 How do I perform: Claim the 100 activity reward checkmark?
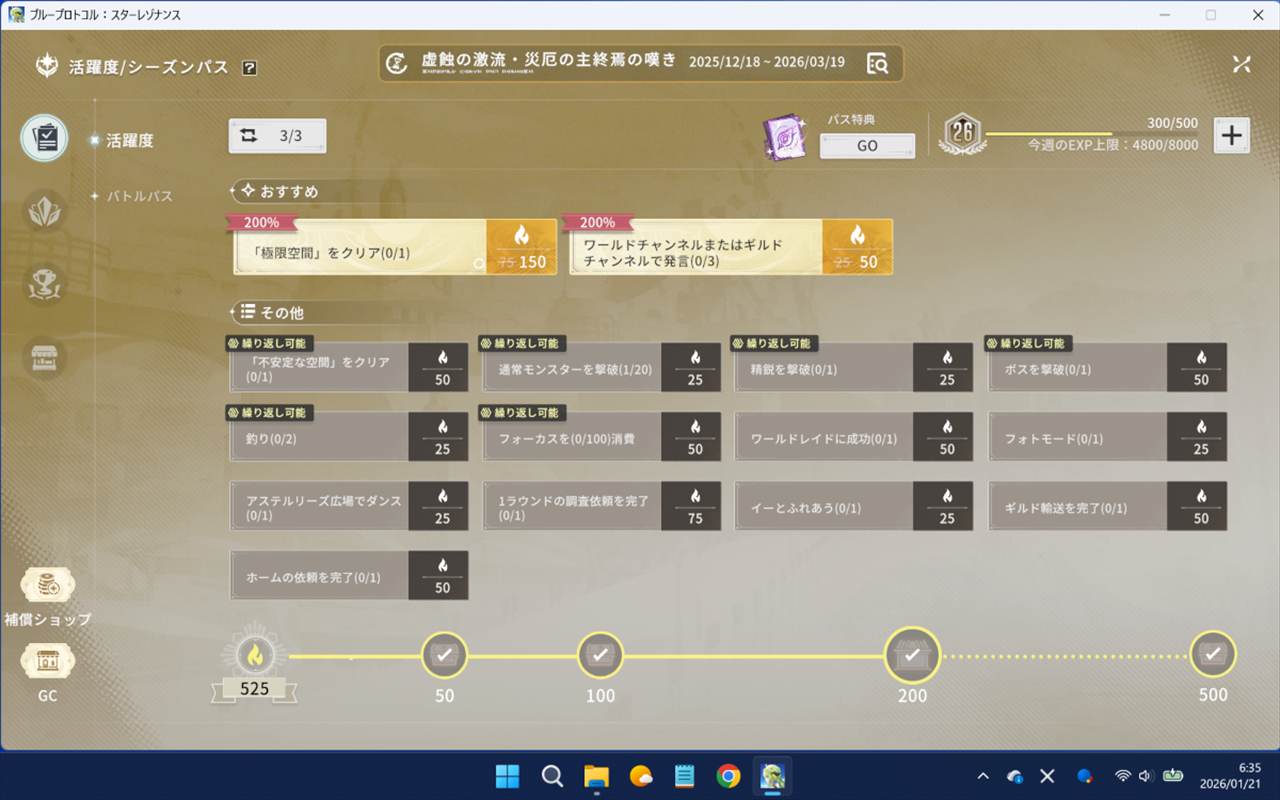point(600,656)
